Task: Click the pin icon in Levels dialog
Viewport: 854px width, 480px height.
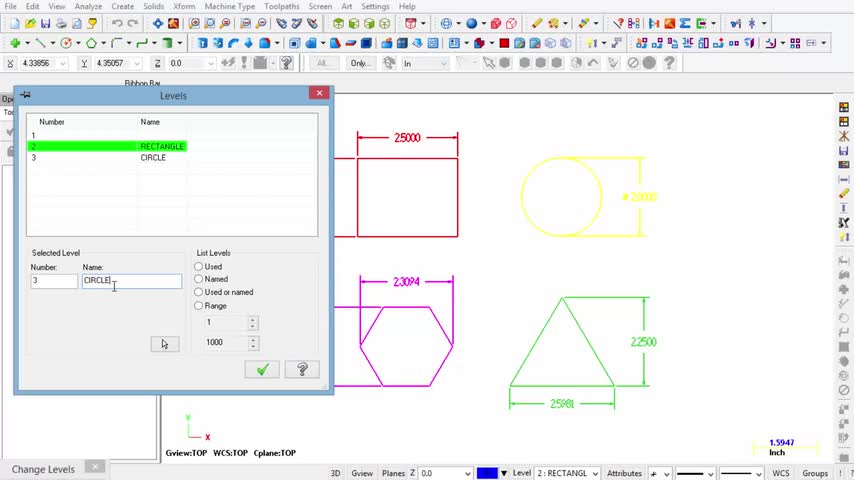Action: (26, 95)
